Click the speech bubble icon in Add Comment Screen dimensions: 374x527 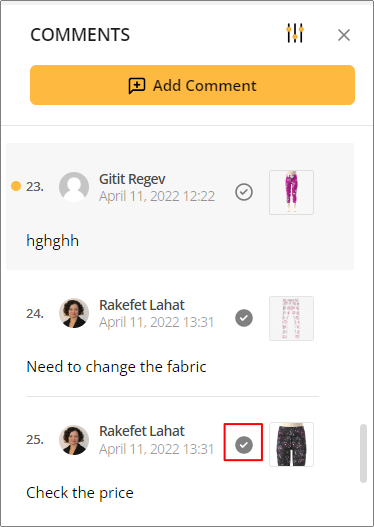coord(137,86)
